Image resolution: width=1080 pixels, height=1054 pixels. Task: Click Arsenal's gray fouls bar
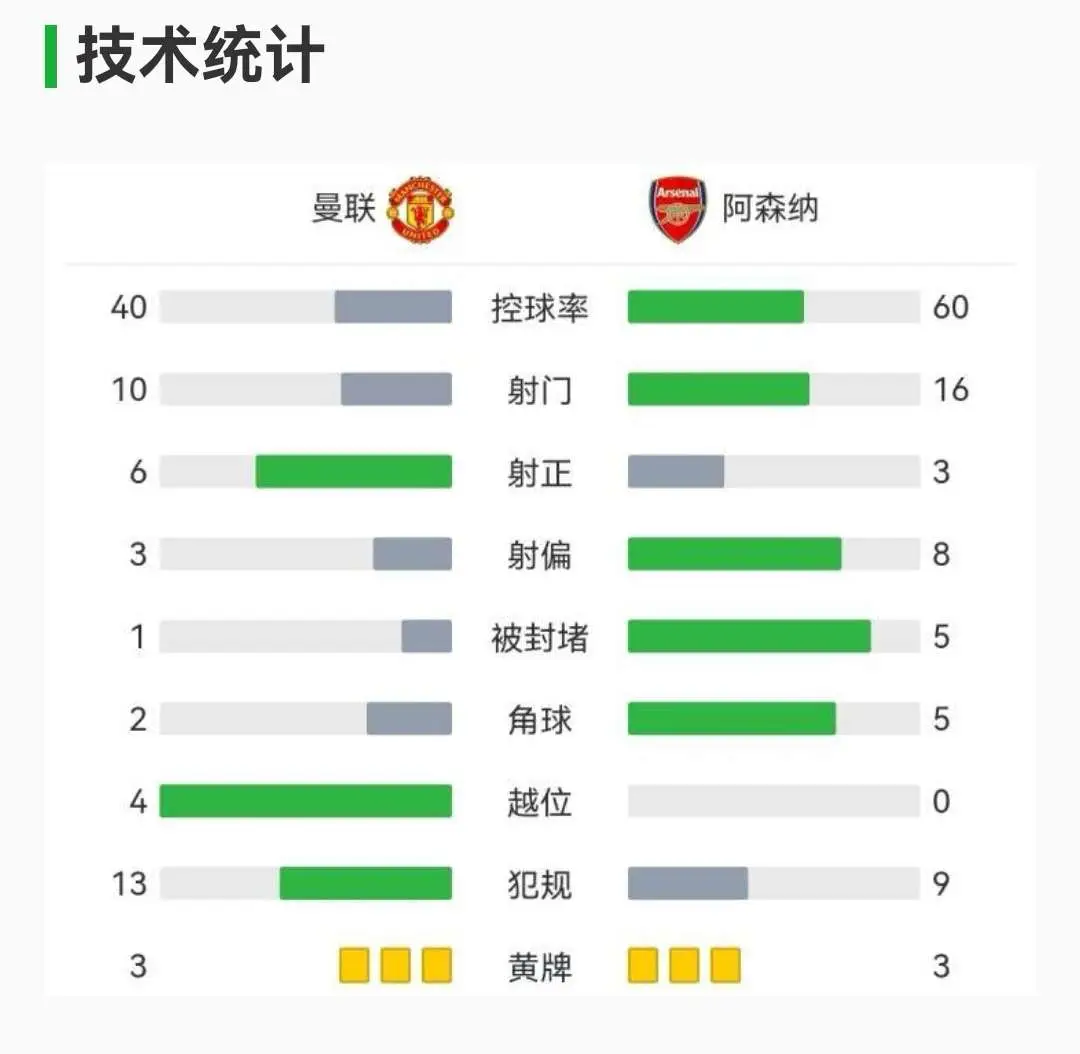click(x=687, y=884)
